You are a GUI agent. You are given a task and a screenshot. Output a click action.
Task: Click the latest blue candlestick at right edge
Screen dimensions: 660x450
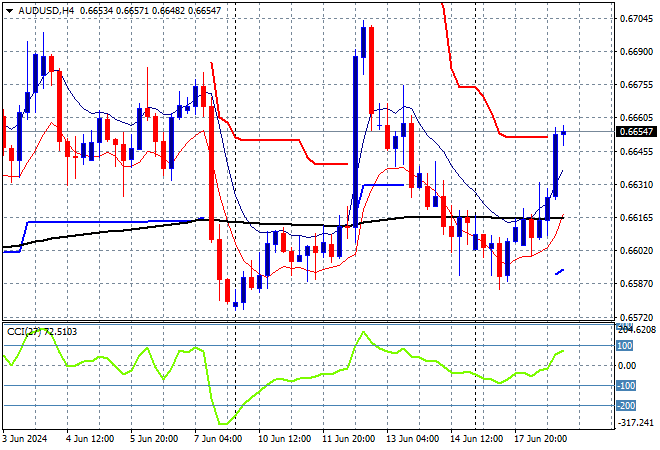(564, 133)
